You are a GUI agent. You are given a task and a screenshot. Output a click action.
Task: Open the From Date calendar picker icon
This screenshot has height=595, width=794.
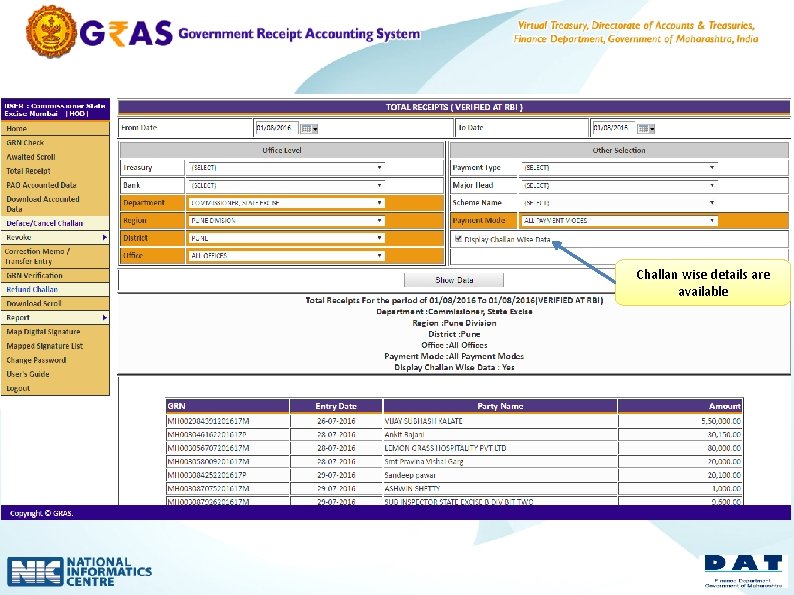[x=309, y=129]
